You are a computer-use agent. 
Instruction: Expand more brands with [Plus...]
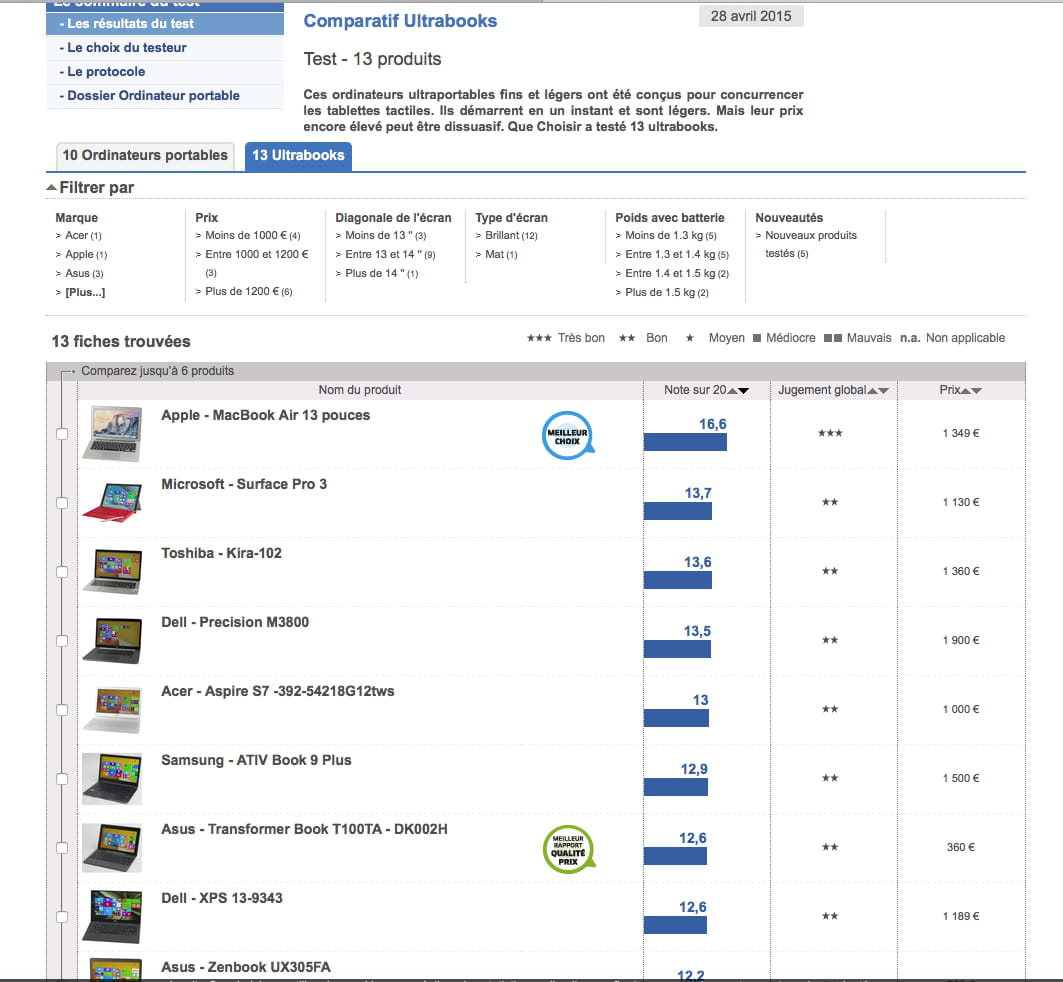[x=85, y=293]
